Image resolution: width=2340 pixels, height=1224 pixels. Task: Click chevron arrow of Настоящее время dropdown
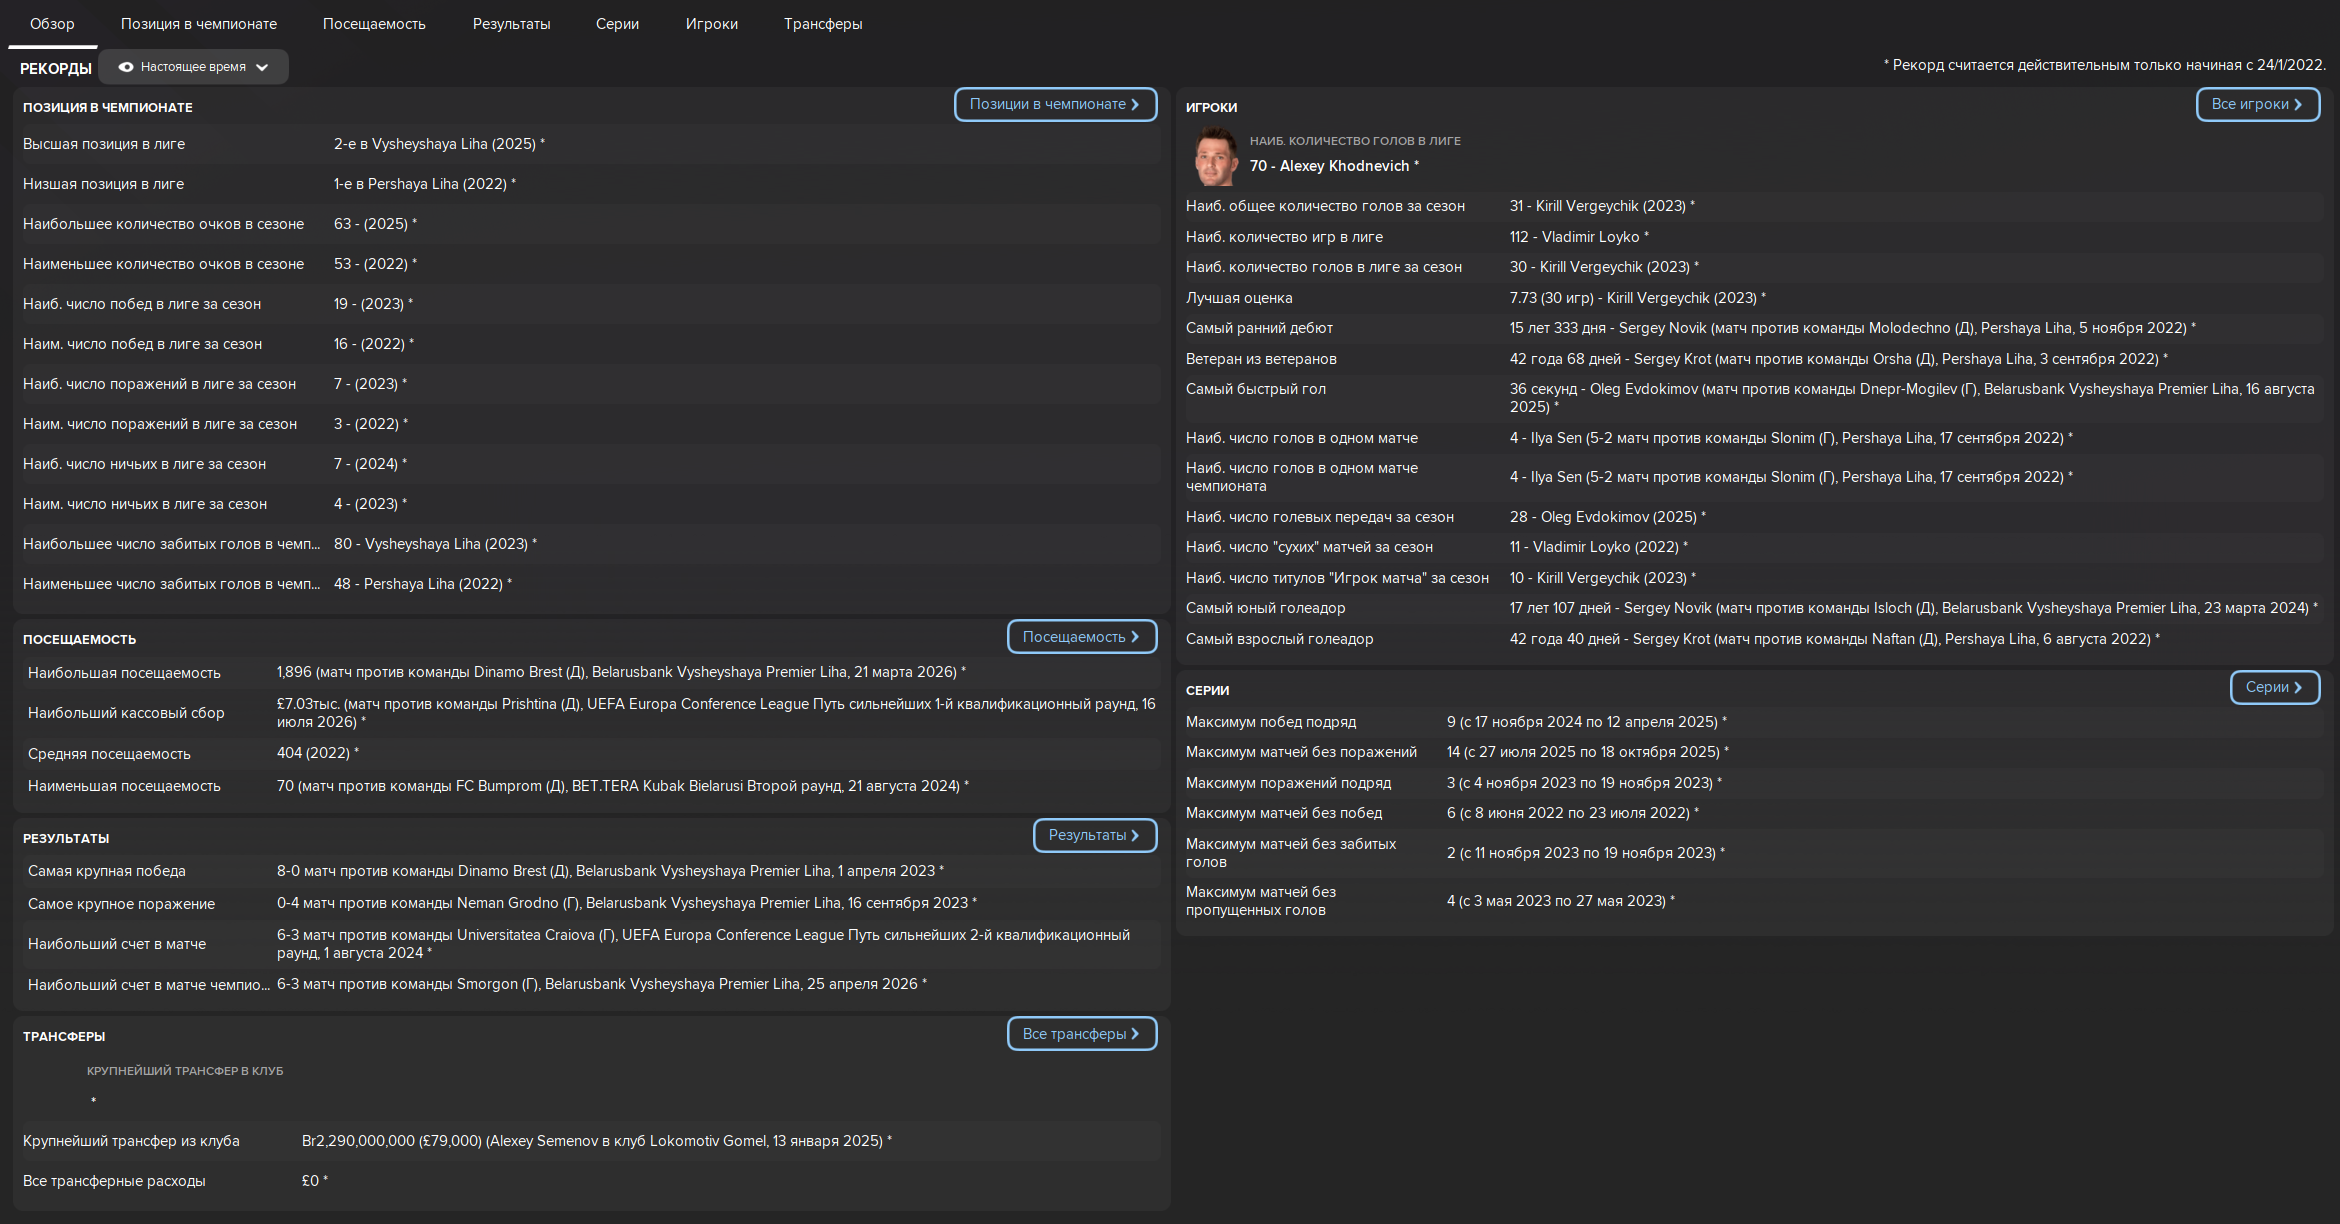(x=262, y=67)
